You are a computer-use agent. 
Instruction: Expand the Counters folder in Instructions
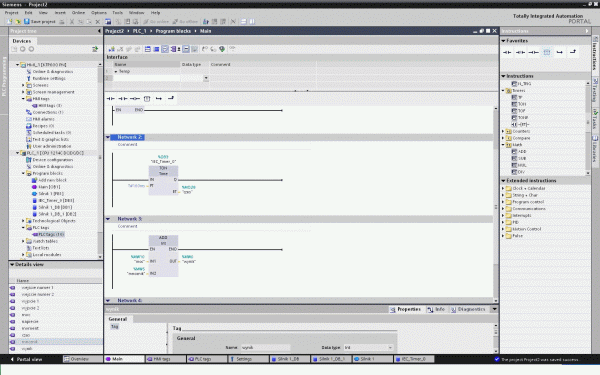tap(503, 131)
